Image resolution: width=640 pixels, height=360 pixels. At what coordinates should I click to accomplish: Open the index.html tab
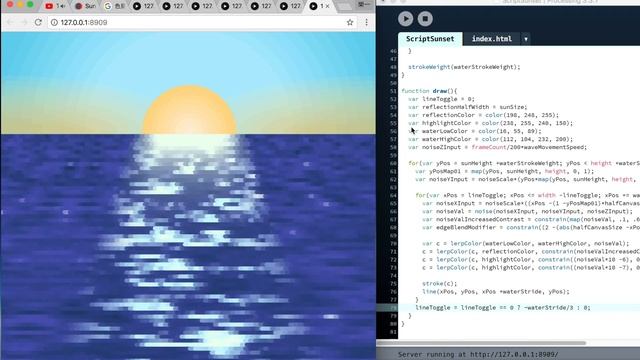(491, 39)
